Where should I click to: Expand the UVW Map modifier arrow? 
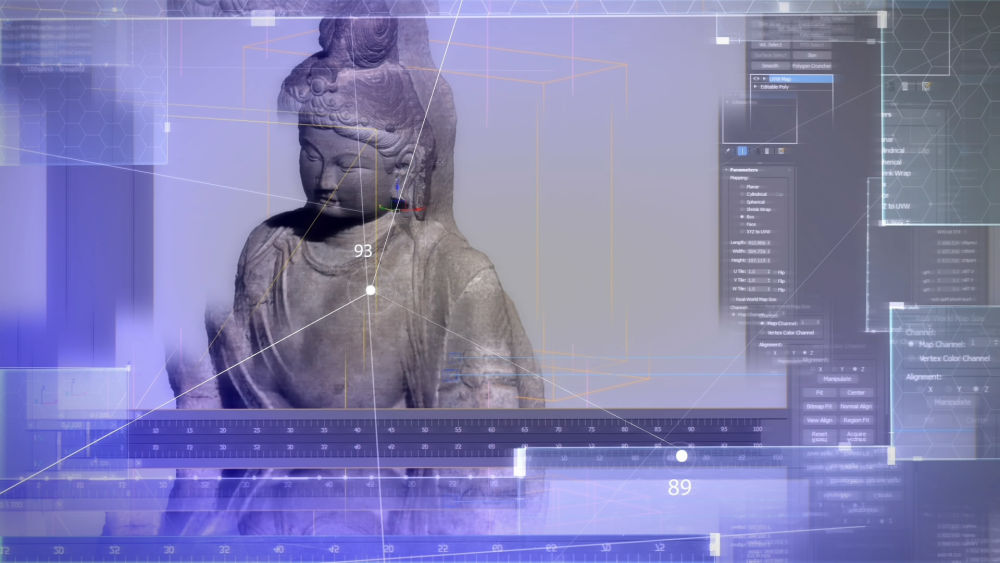pyautogui.click(x=763, y=78)
